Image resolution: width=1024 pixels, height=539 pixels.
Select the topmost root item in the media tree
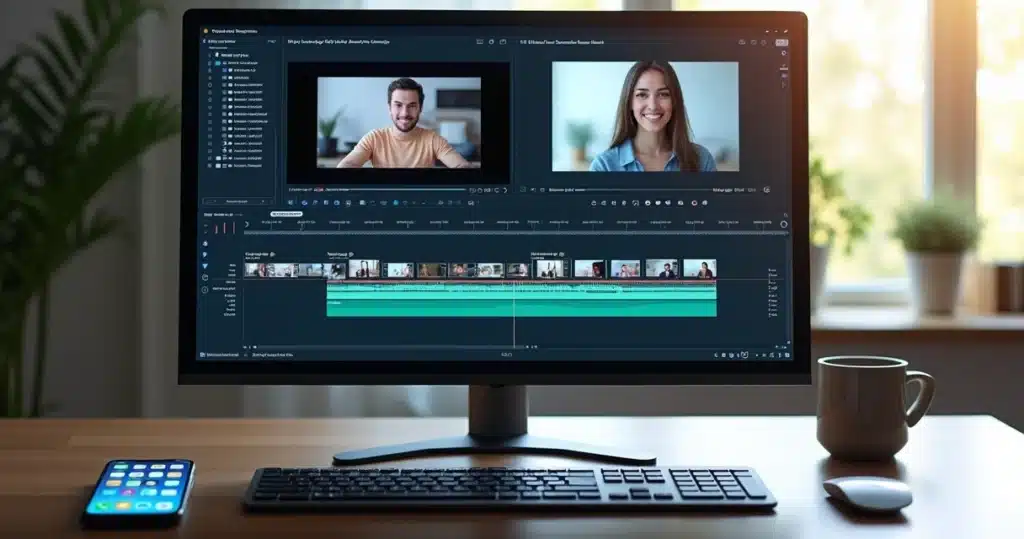(234, 56)
